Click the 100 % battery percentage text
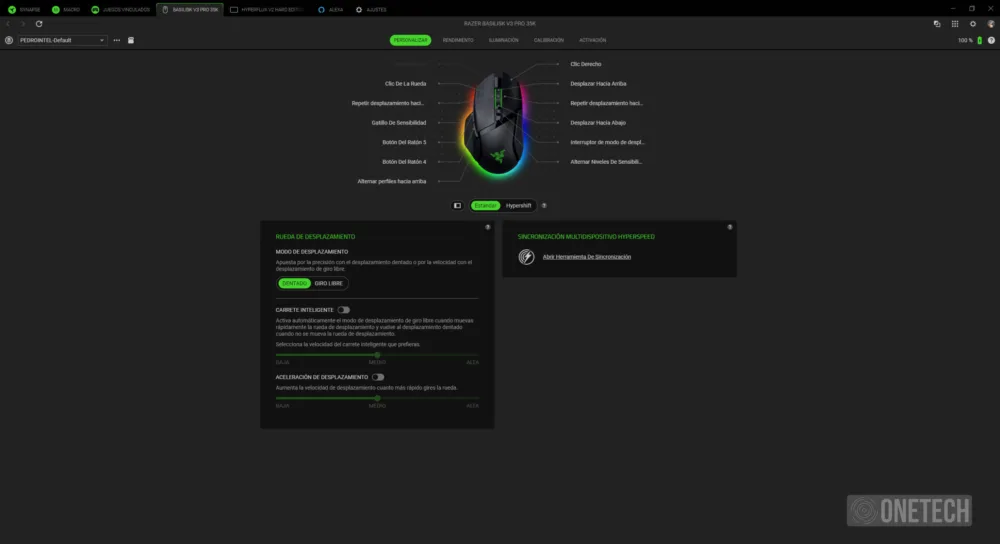The height and width of the screenshot is (544, 1000). coord(965,40)
